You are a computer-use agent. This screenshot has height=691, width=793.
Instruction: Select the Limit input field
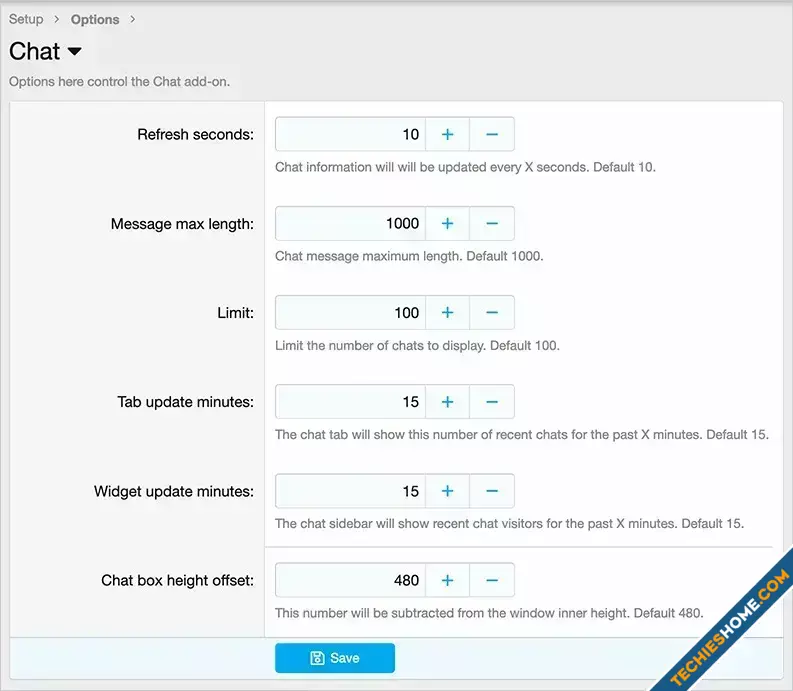350,313
